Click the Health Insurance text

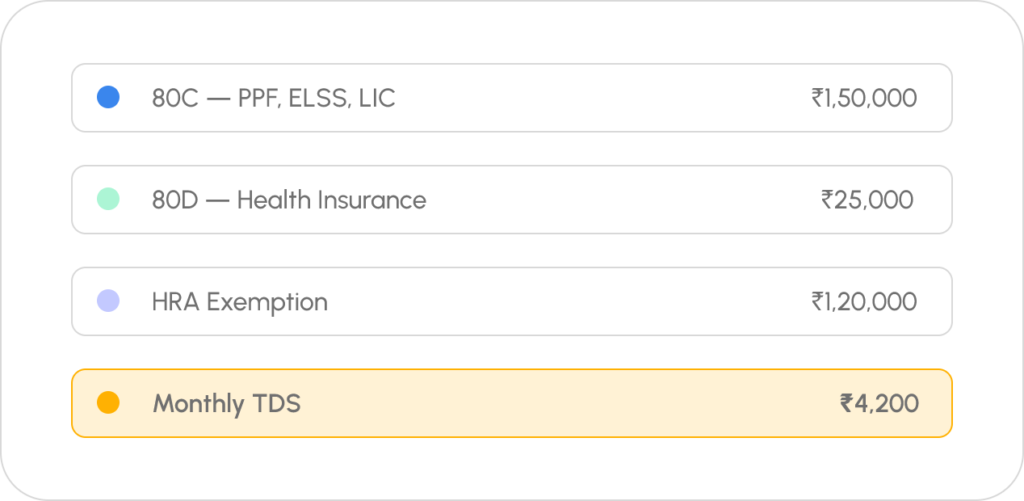point(331,200)
